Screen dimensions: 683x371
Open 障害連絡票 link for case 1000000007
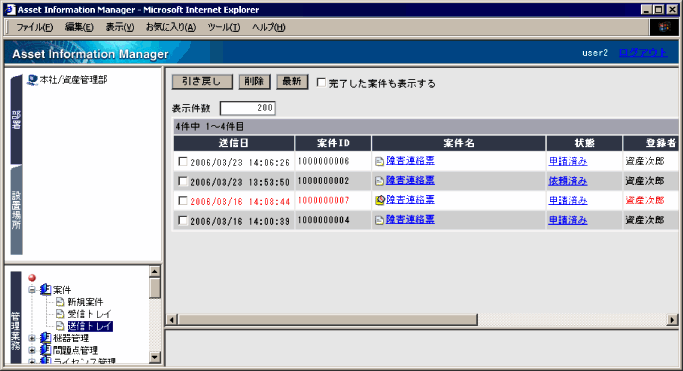coord(410,200)
